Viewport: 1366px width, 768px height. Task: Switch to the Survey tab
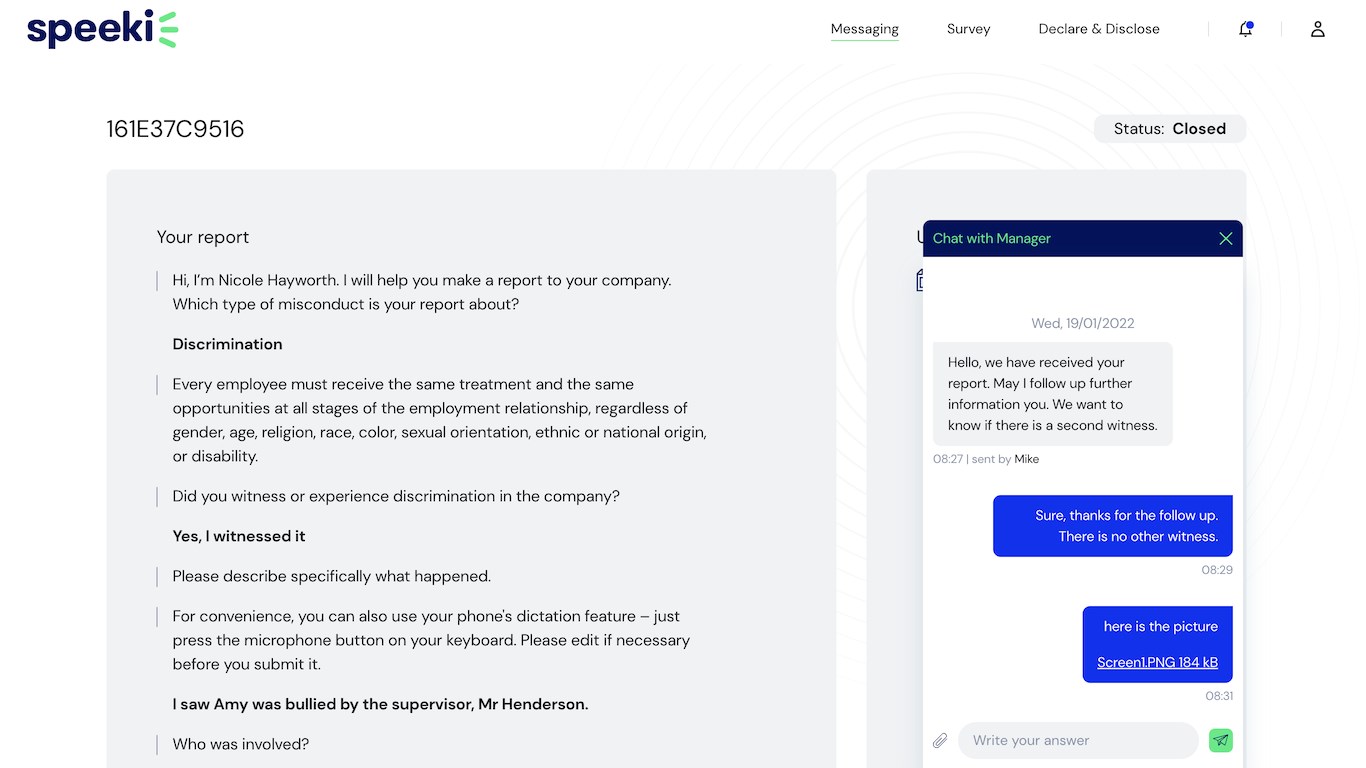(x=968, y=29)
